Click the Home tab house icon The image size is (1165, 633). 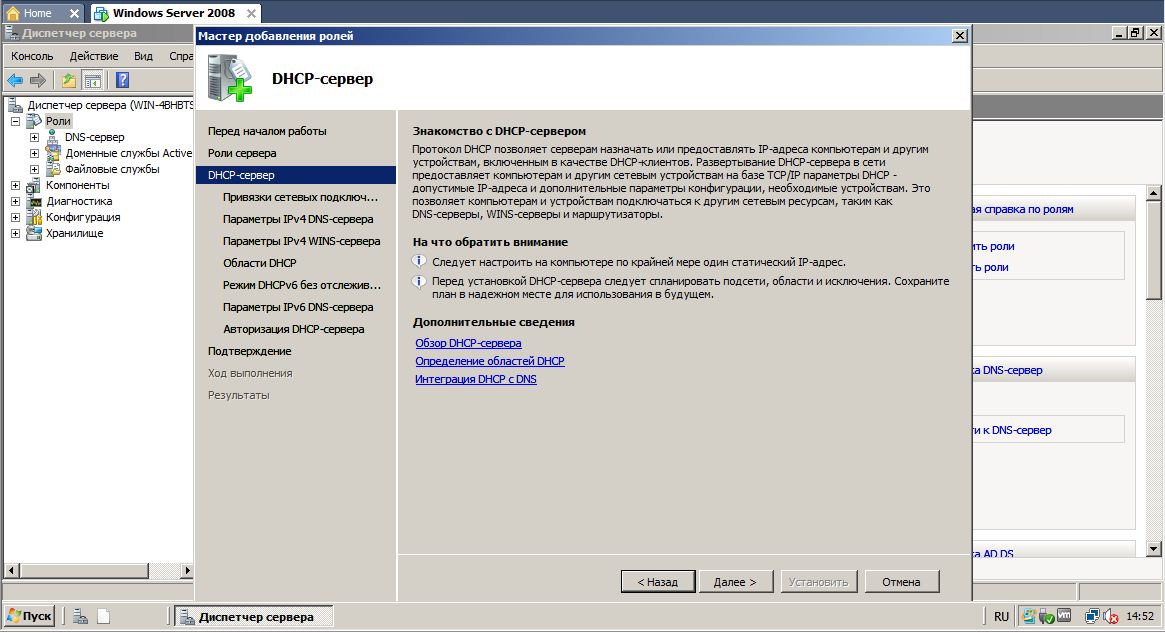[13, 13]
